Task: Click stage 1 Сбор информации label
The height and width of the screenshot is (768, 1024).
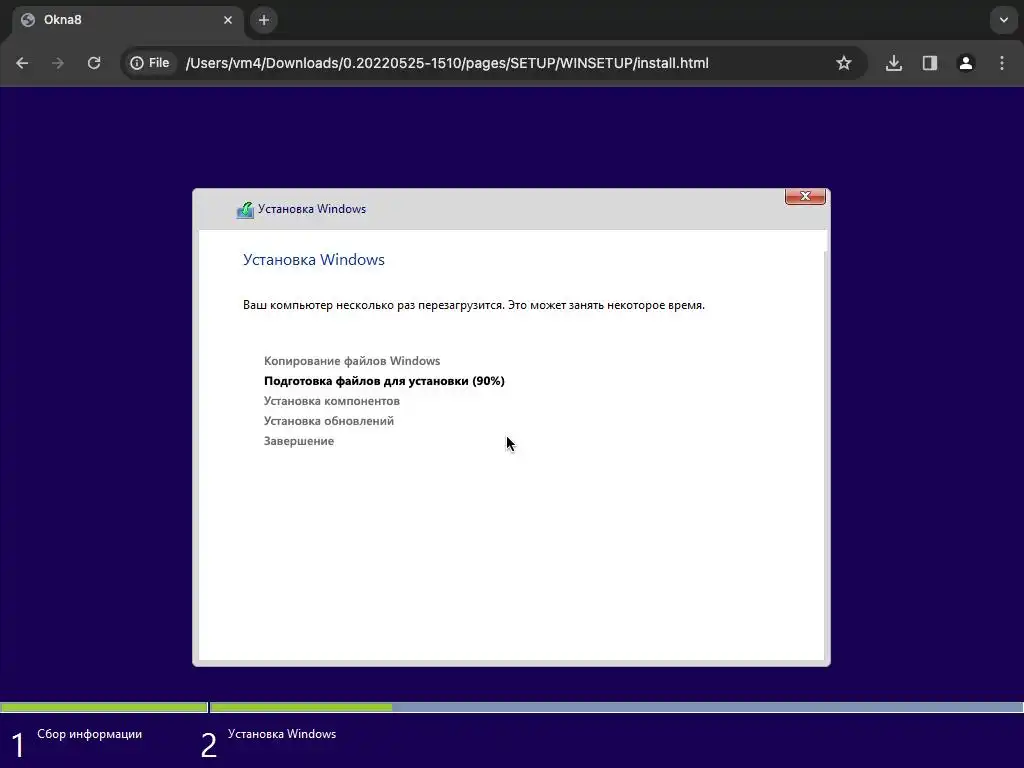Action: (x=89, y=734)
